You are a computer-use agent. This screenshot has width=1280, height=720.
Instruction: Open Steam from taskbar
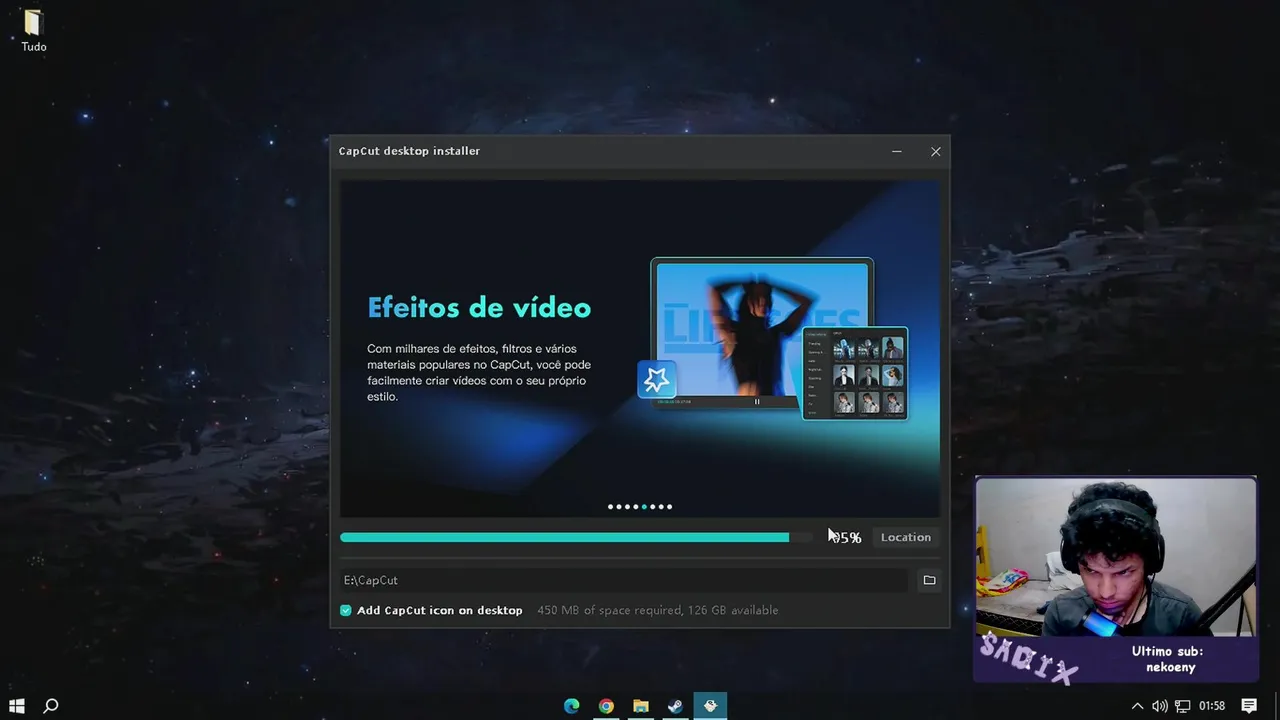pyautogui.click(x=675, y=706)
